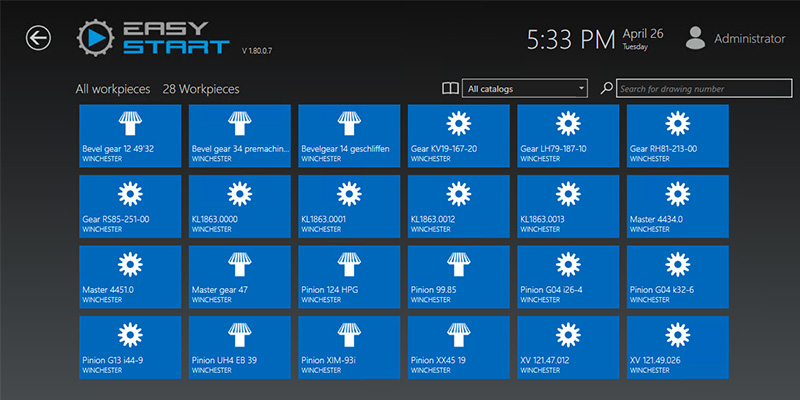Click the bevel icon on Bevel gear 34 premachin
The image size is (800, 400).
[x=239, y=123]
